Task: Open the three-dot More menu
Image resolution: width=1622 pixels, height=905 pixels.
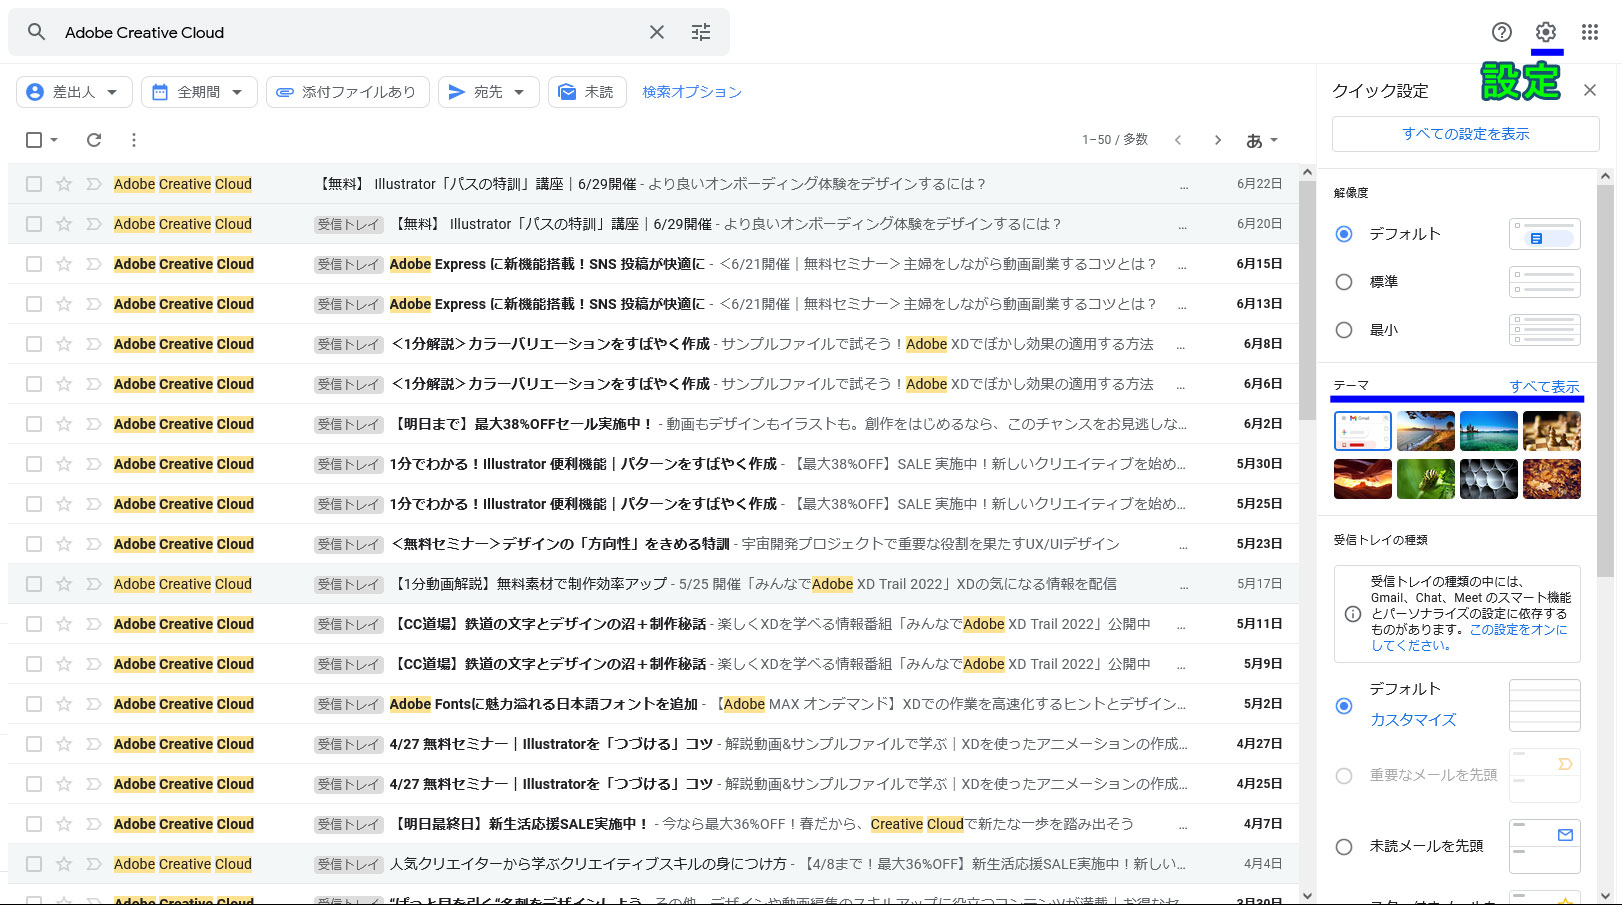Action: tap(134, 140)
